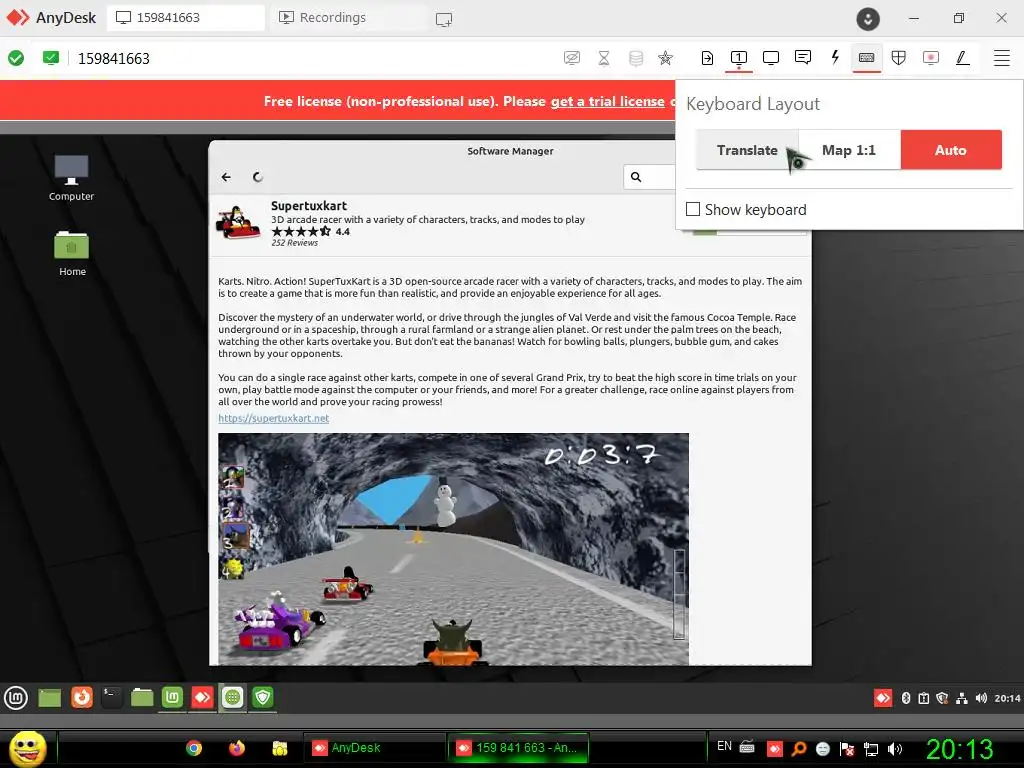Click the crossed-out monitor privacy icon
This screenshot has height=768, width=1024.
(x=571, y=58)
